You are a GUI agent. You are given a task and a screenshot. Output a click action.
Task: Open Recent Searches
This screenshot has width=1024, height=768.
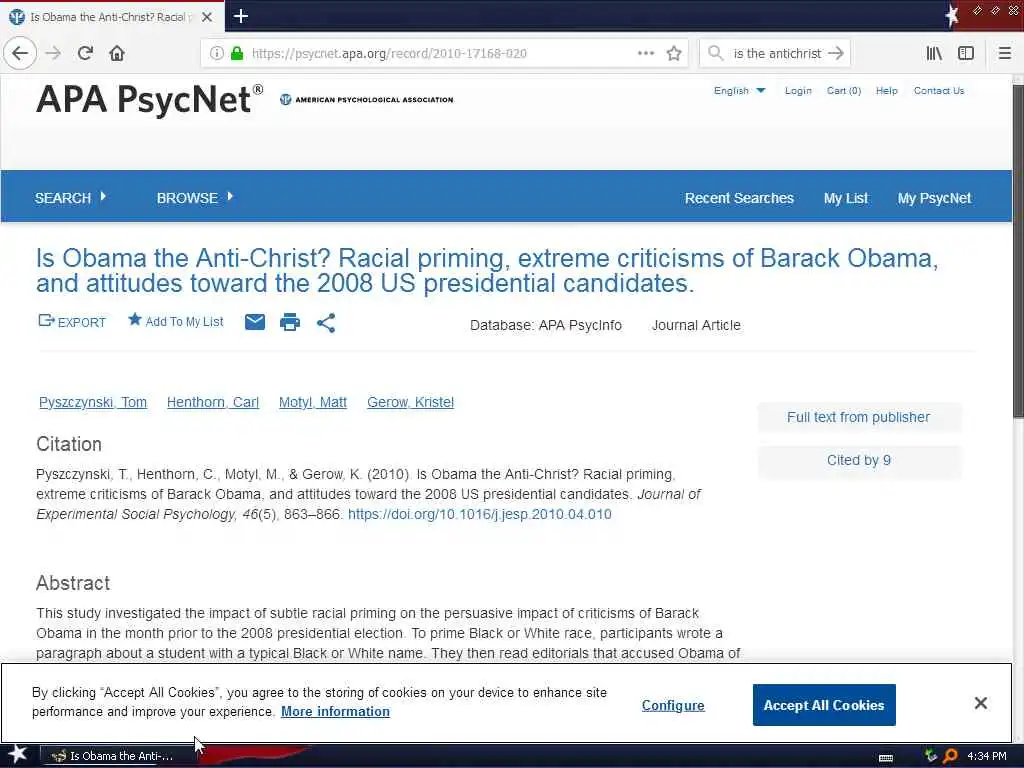739,198
